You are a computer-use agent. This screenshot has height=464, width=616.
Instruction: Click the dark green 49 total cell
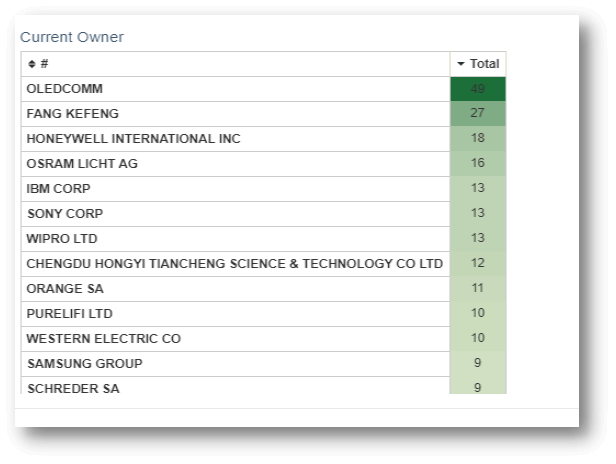(x=478, y=89)
